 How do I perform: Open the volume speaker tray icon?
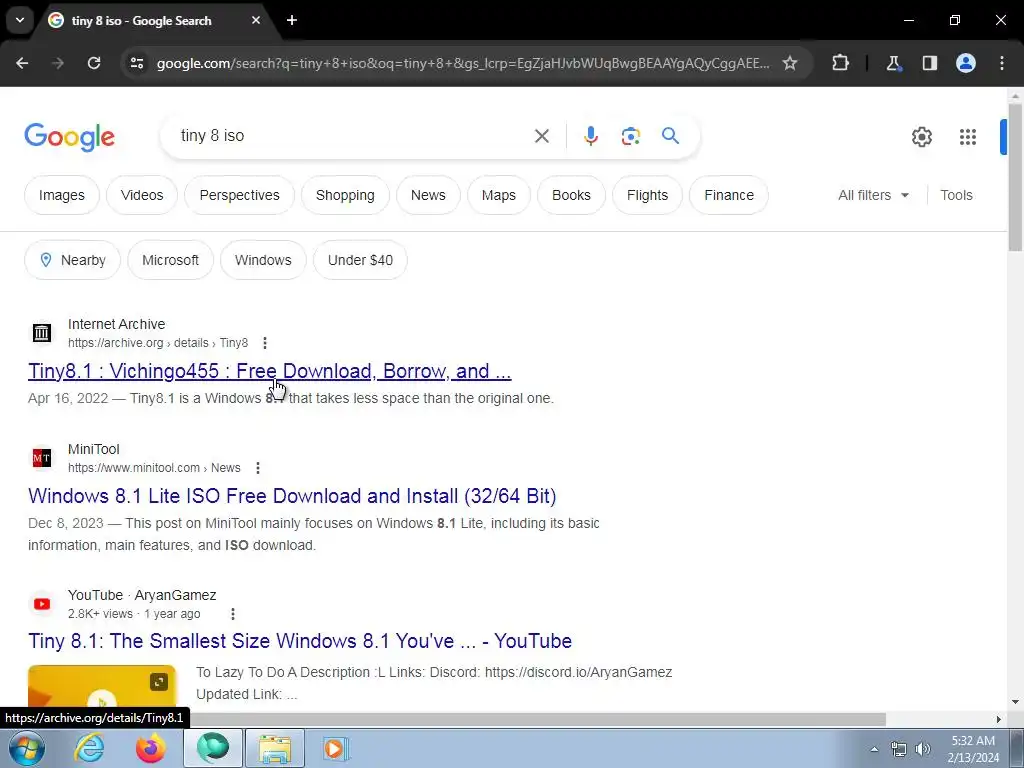pyautogui.click(x=923, y=749)
